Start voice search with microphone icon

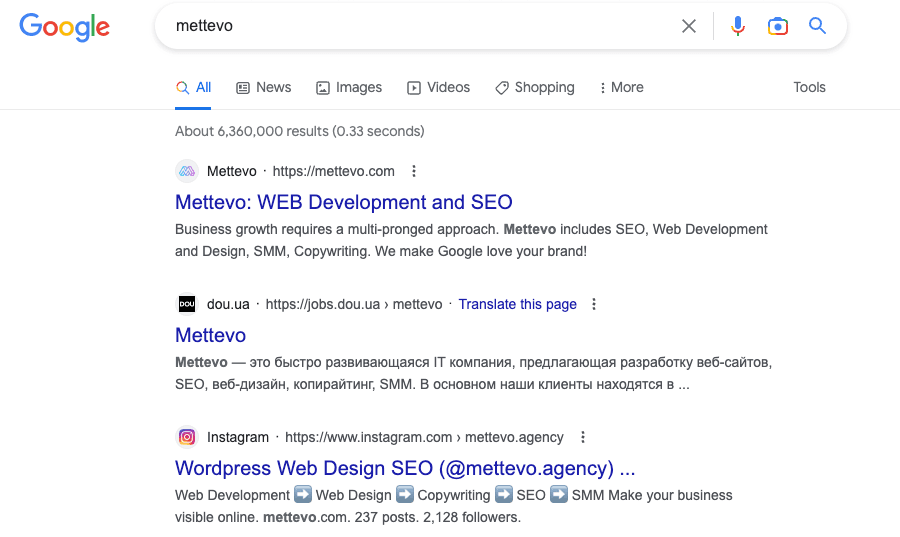pyautogui.click(x=738, y=26)
